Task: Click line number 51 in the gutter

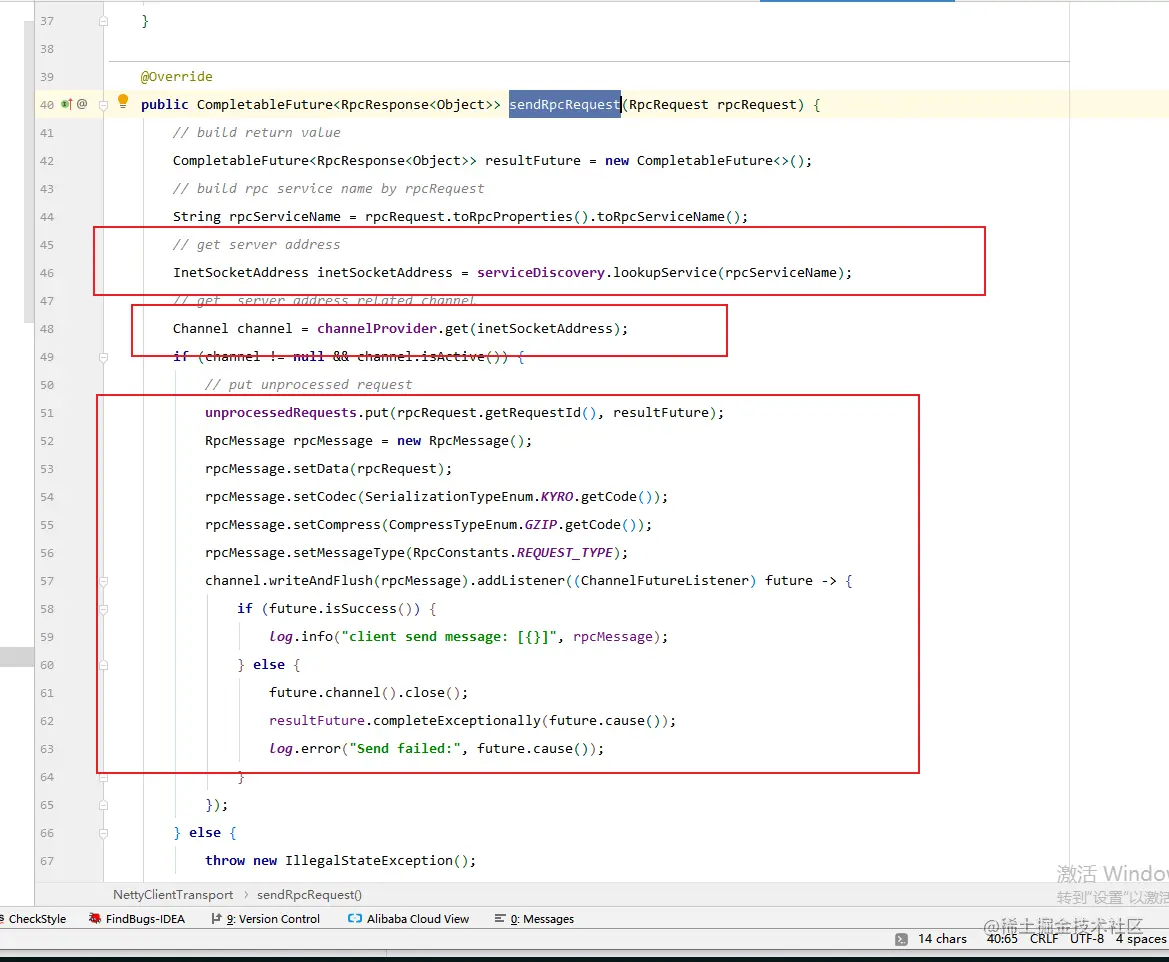Action: point(47,413)
